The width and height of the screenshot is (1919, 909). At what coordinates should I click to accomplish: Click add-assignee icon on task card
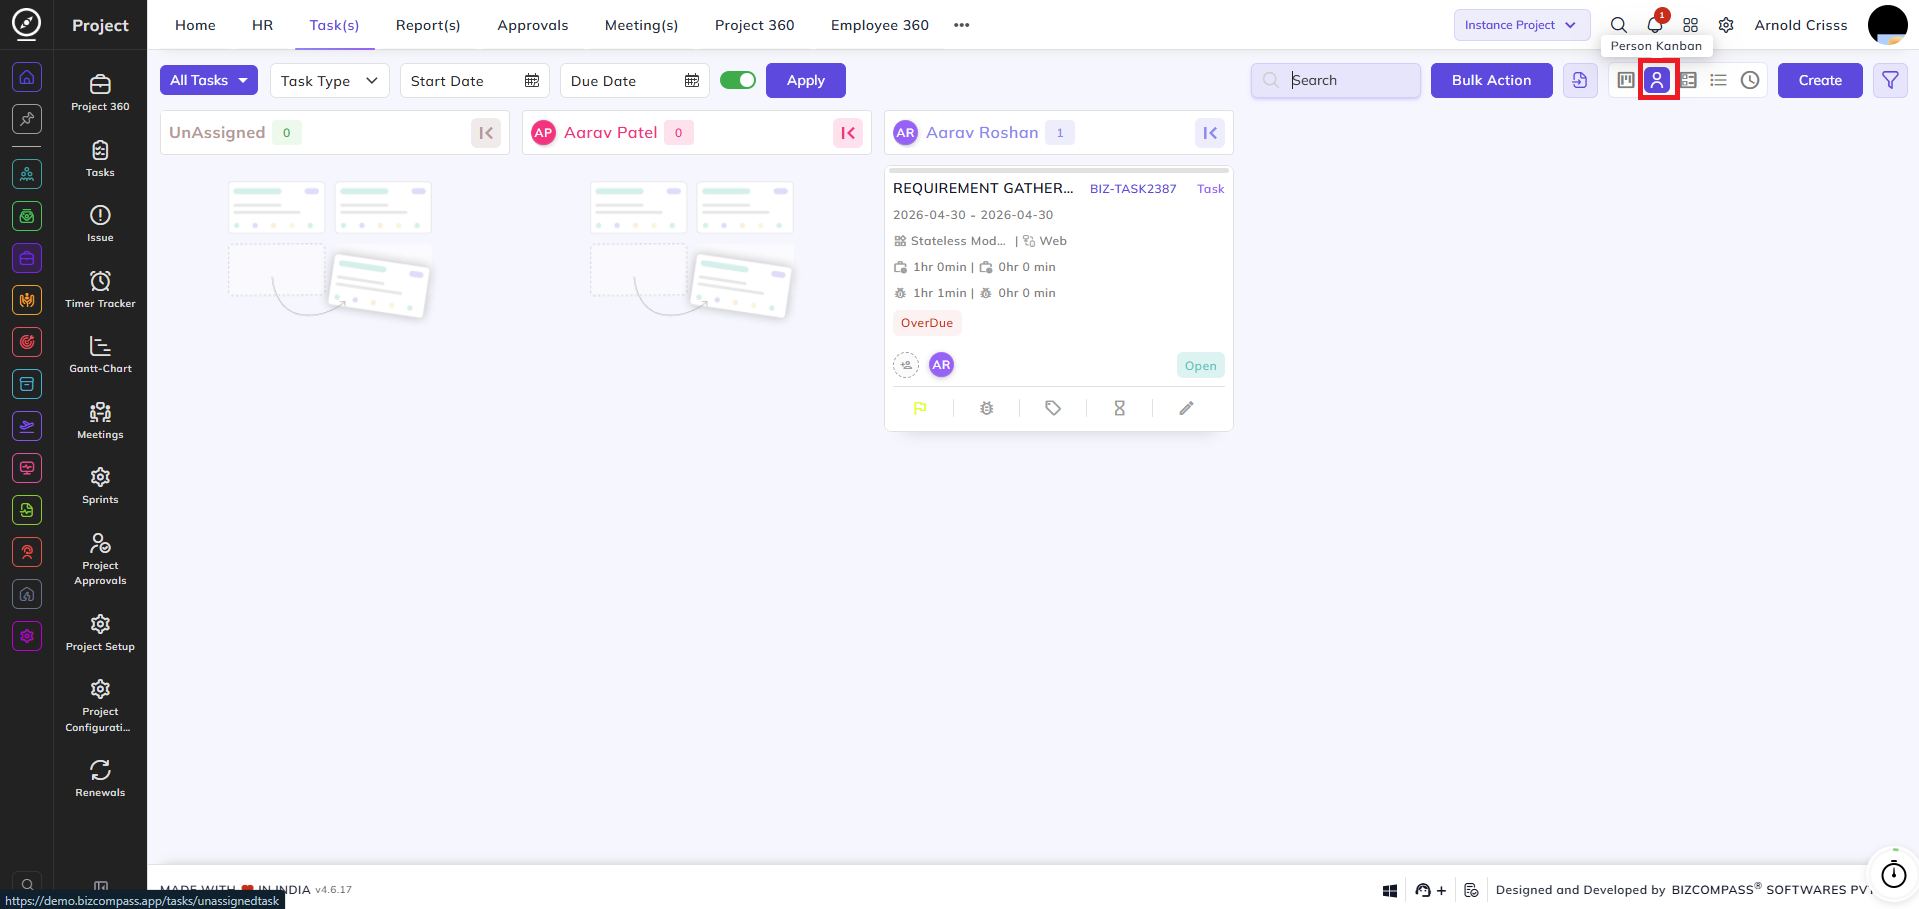[x=906, y=365]
